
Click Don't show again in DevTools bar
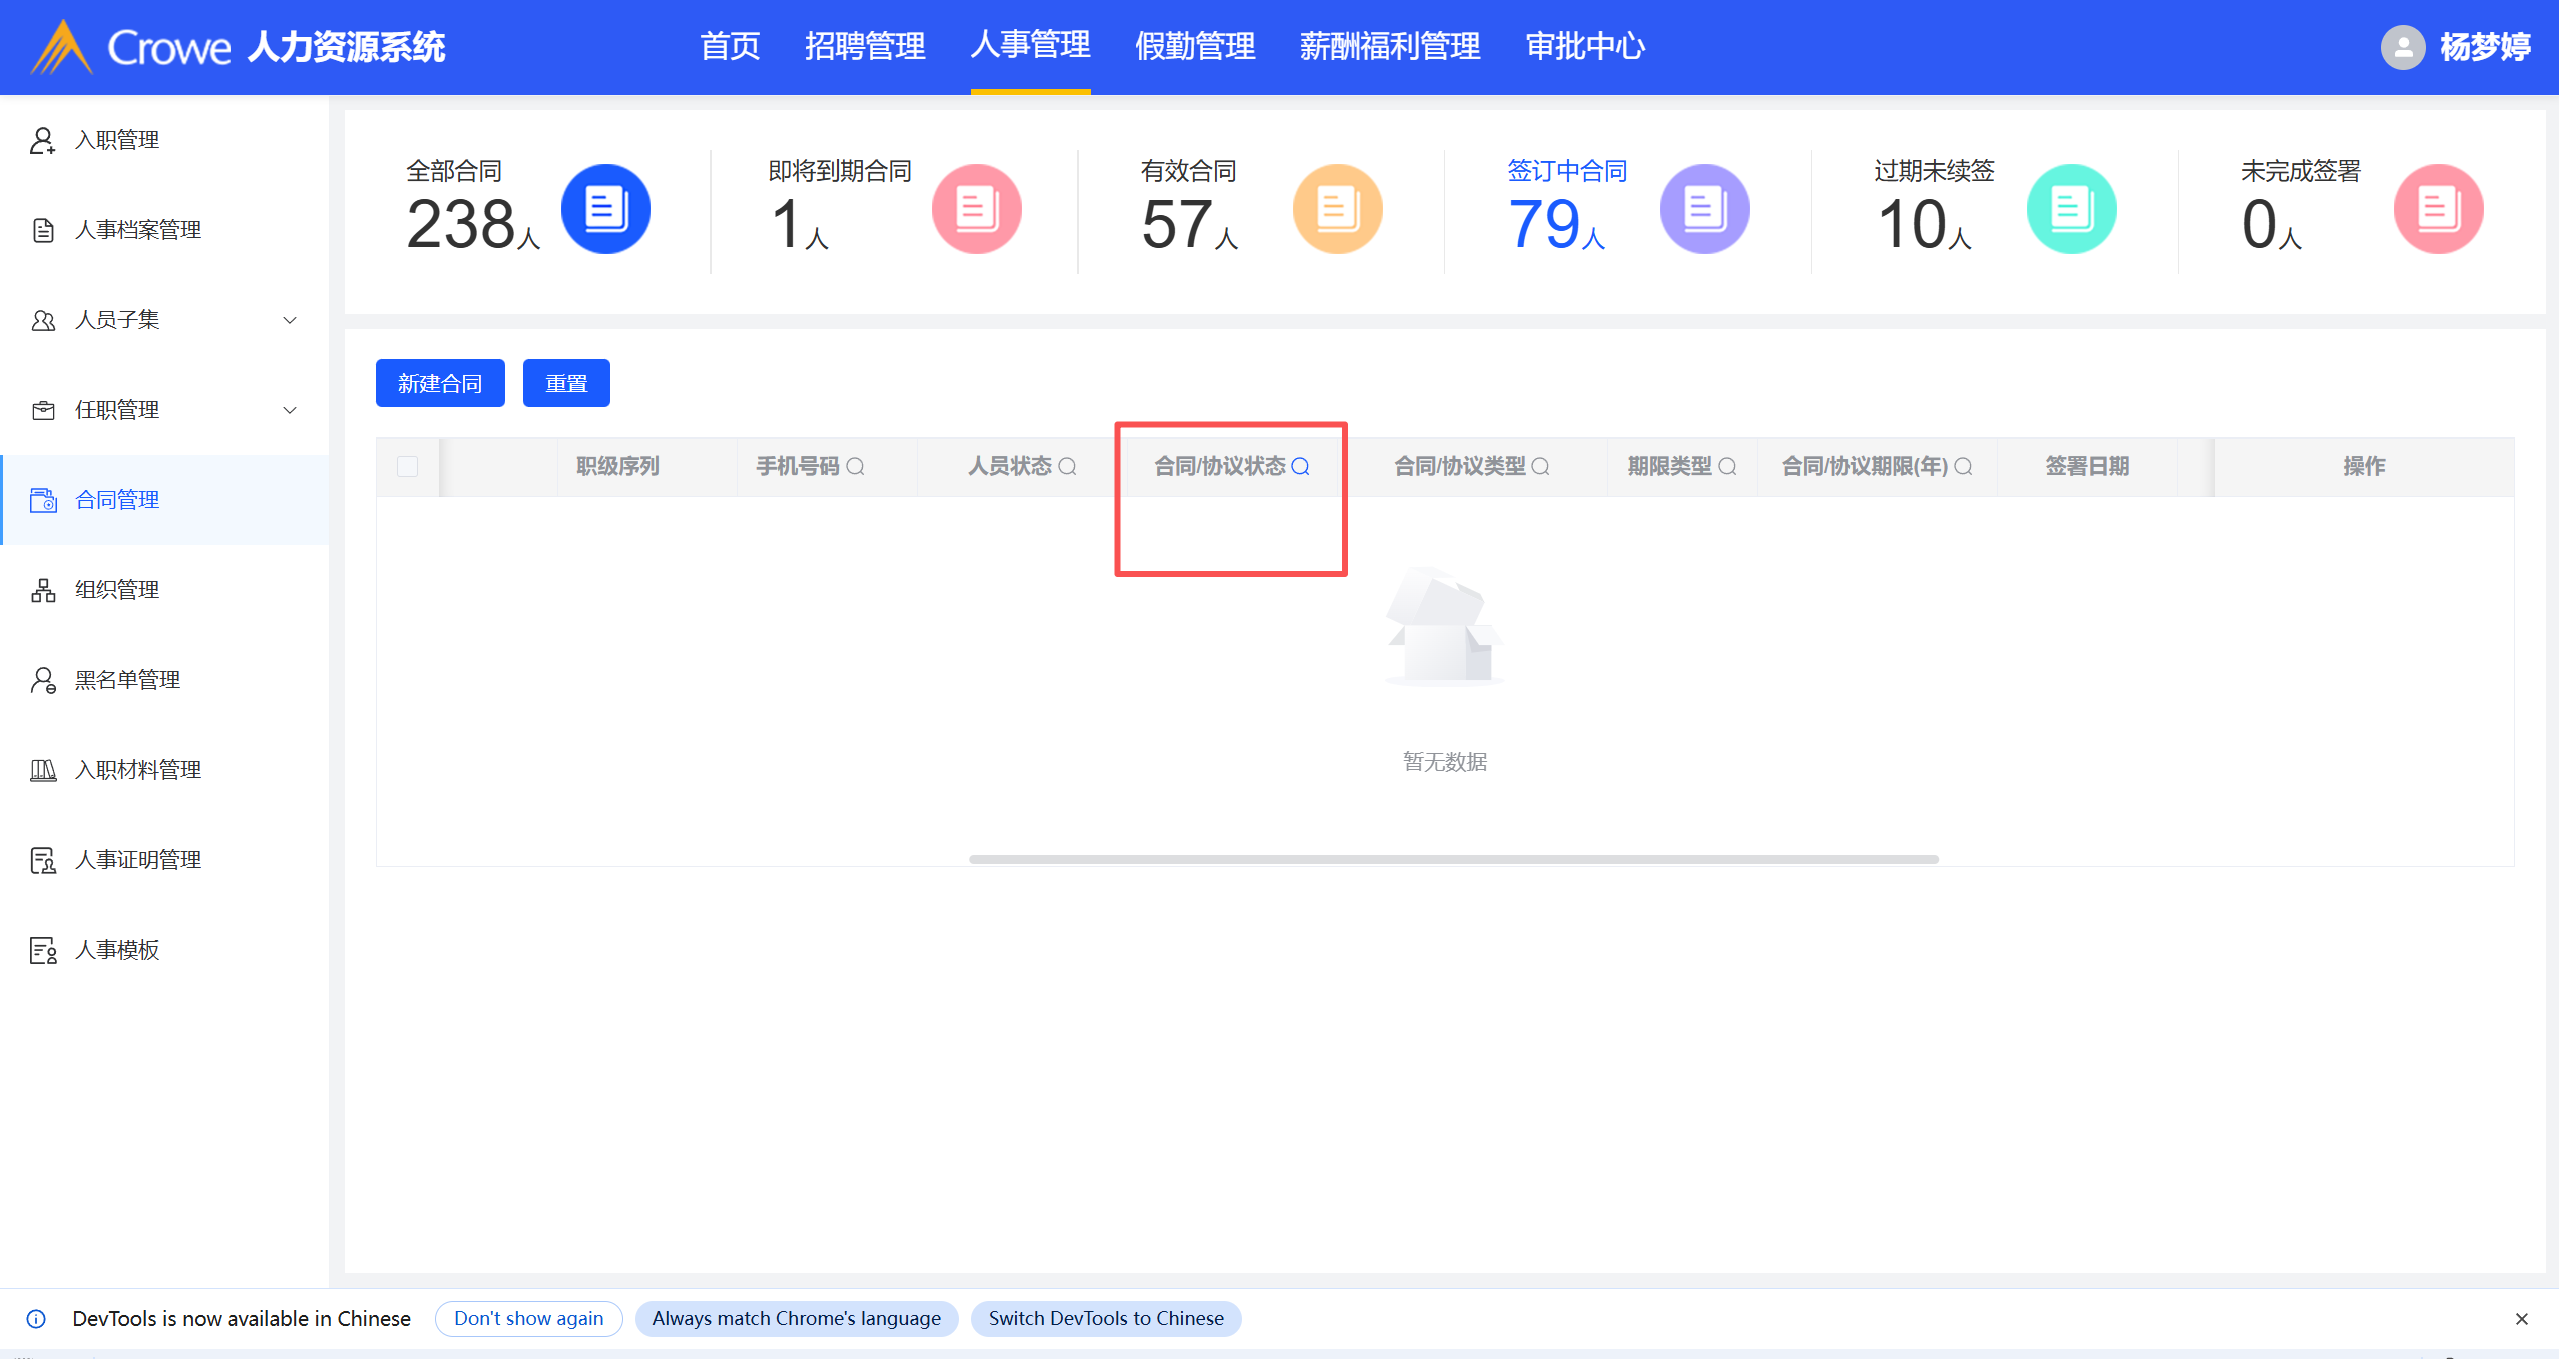(x=528, y=1318)
